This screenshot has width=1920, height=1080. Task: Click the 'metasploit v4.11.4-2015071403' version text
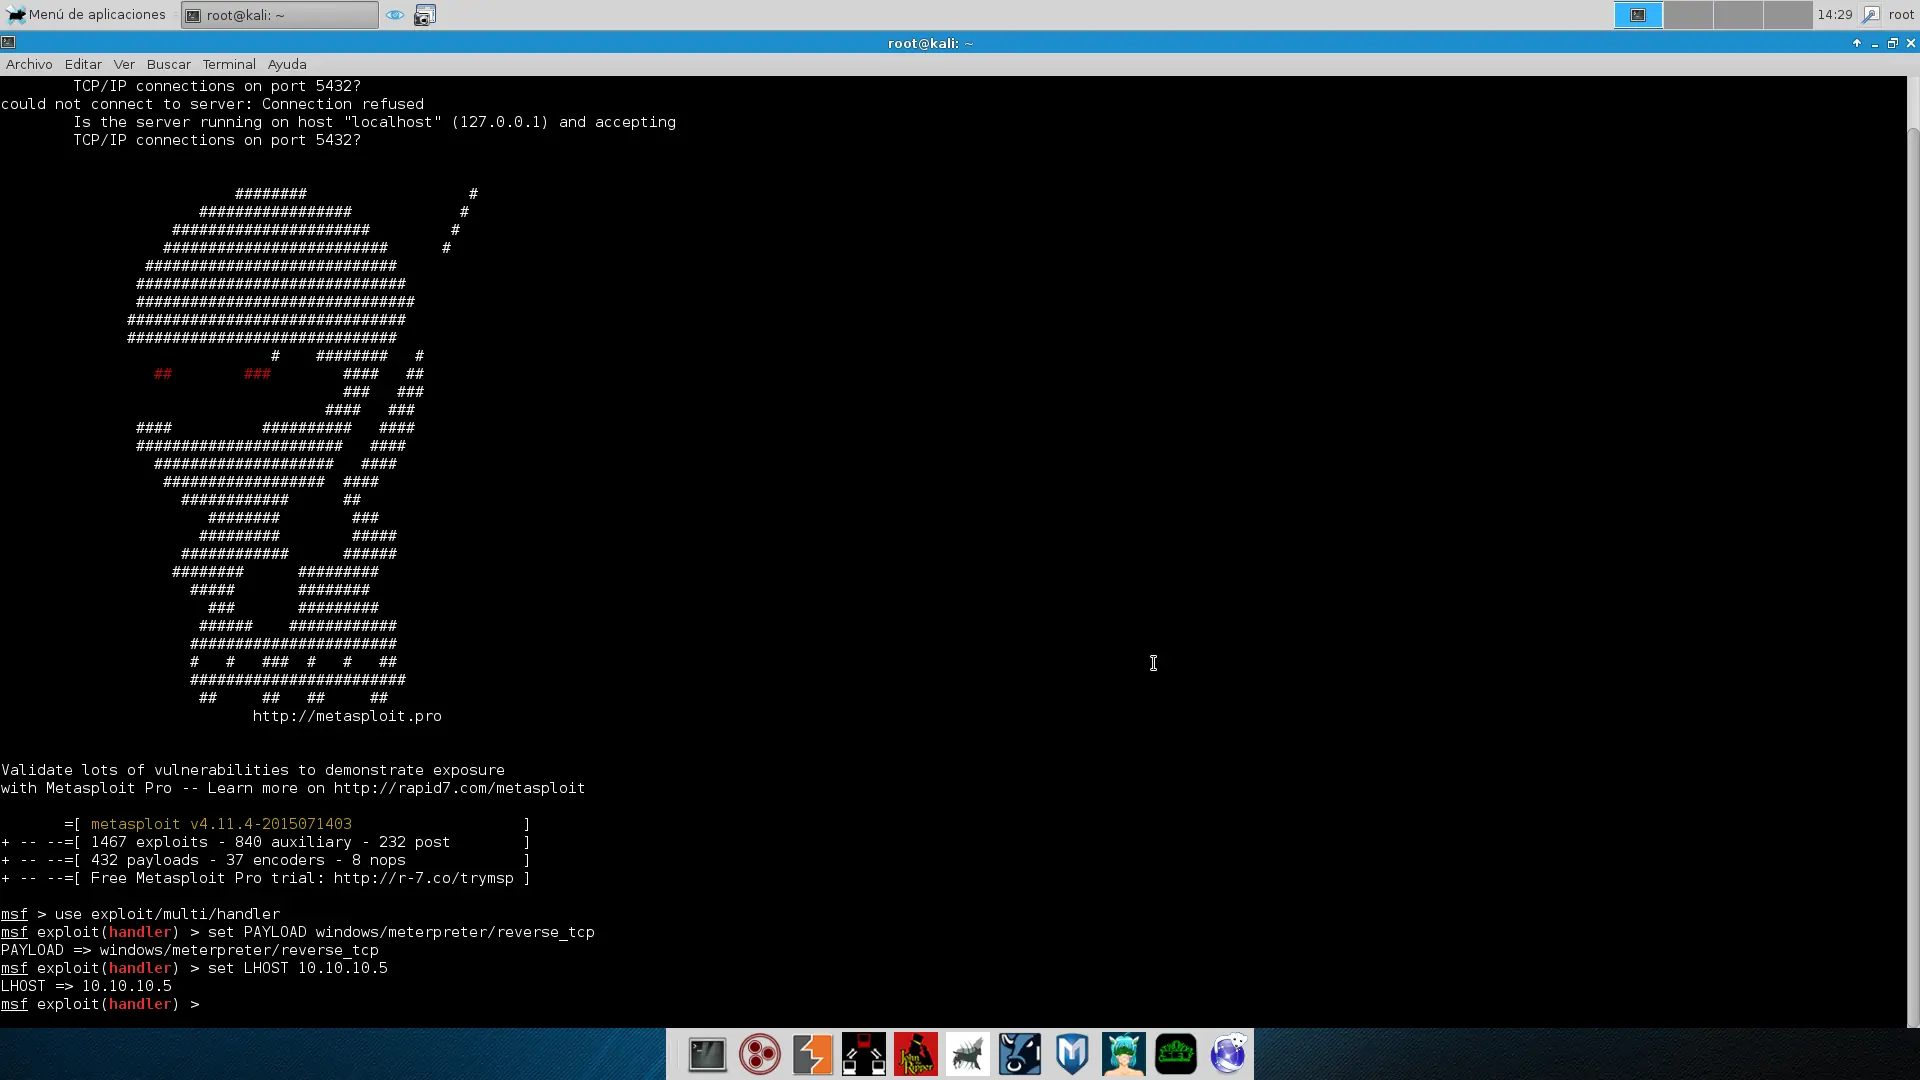point(221,824)
